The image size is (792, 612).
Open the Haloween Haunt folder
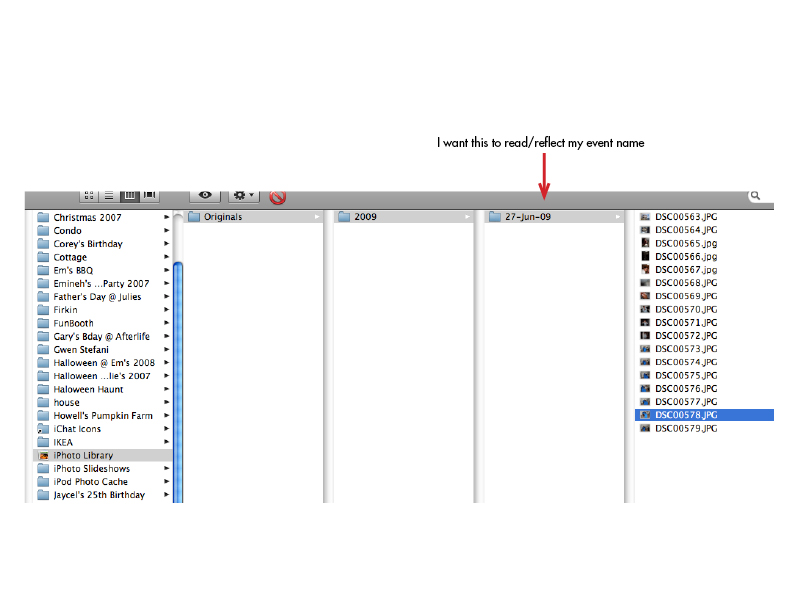point(103,389)
